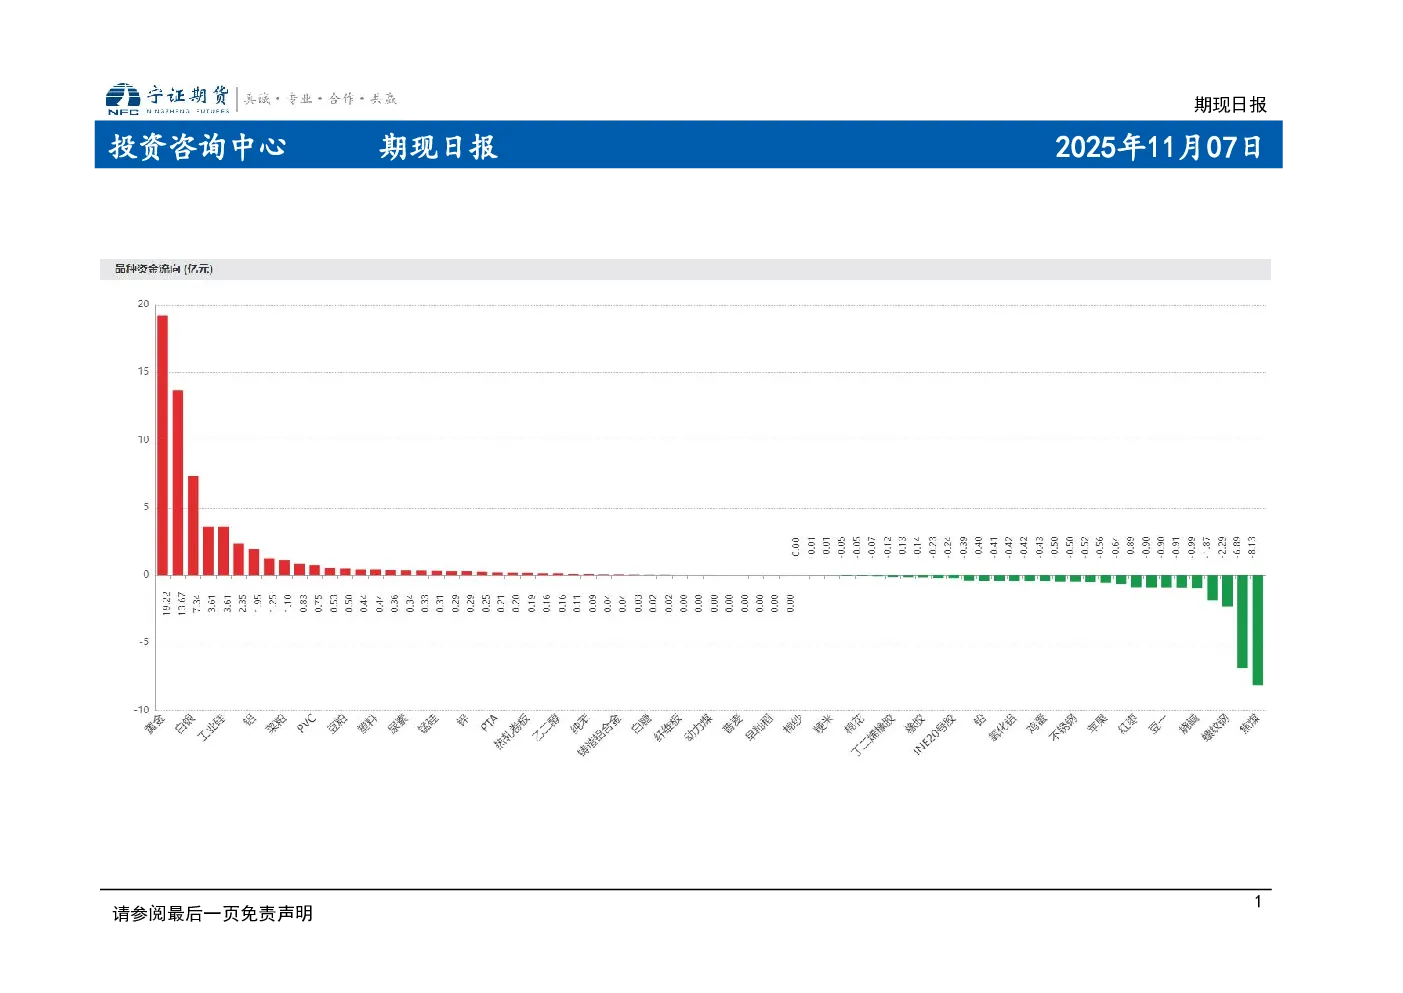
Task: Click the second red bar valued 13.67
Action: (178, 482)
